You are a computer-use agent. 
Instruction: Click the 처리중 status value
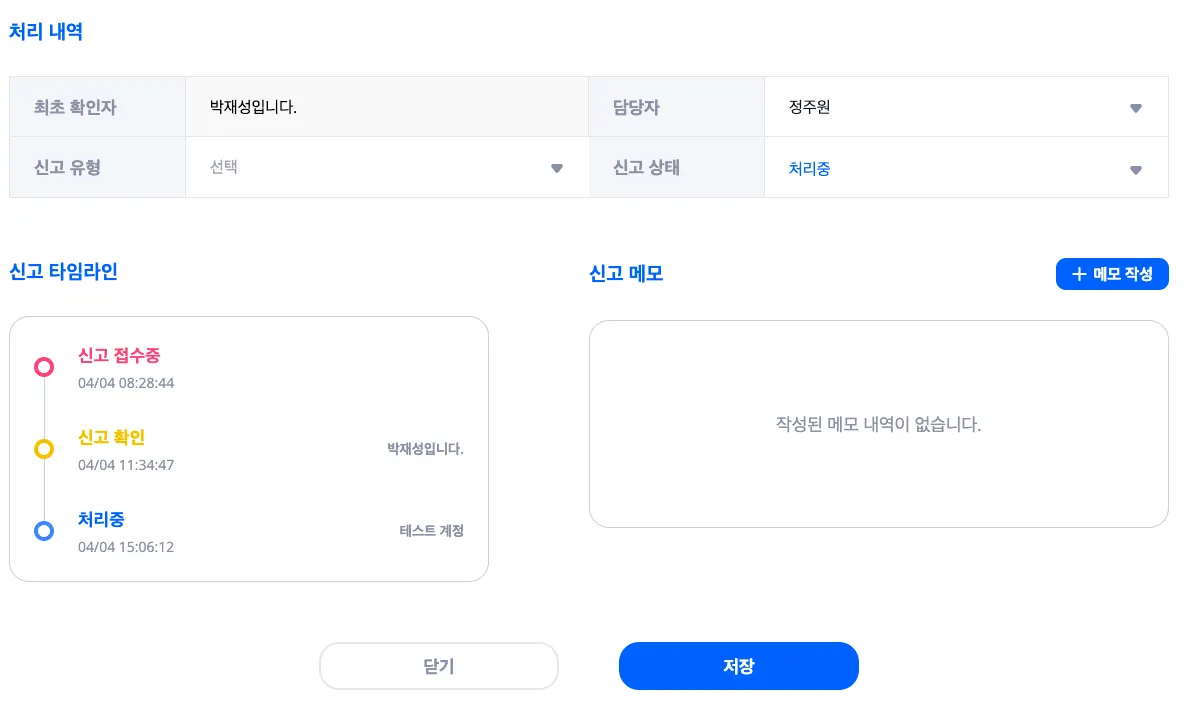pos(810,169)
